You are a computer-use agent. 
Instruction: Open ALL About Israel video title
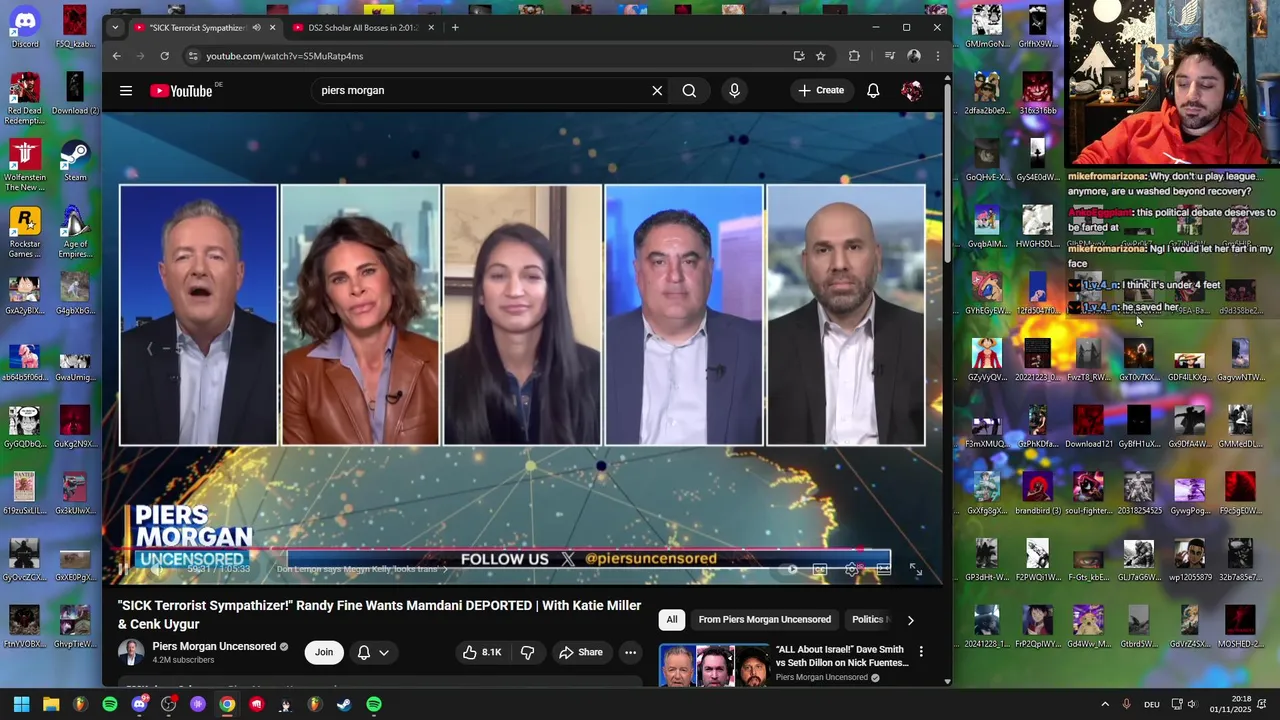tap(842, 656)
